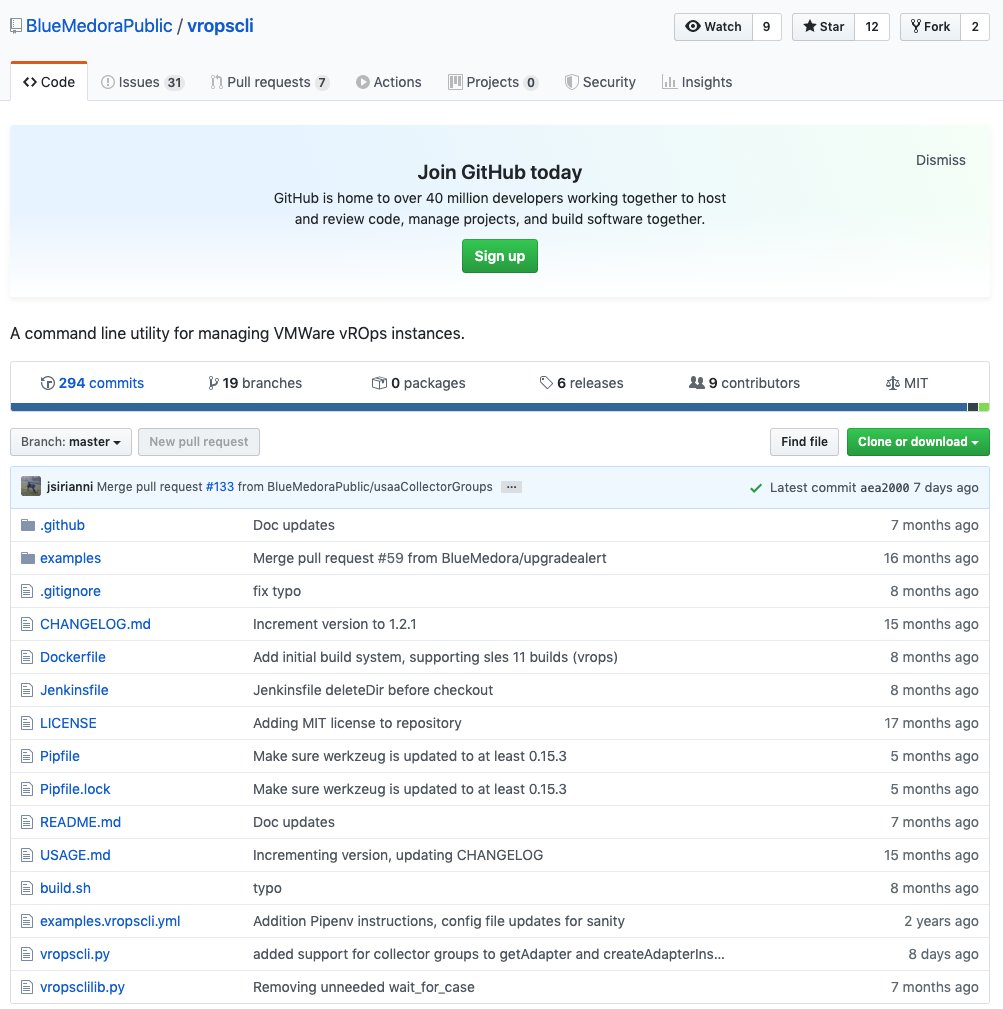Click the file icon next to Pipfile.lock
Image resolution: width=1003 pixels, height=1009 pixels.
point(27,789)
